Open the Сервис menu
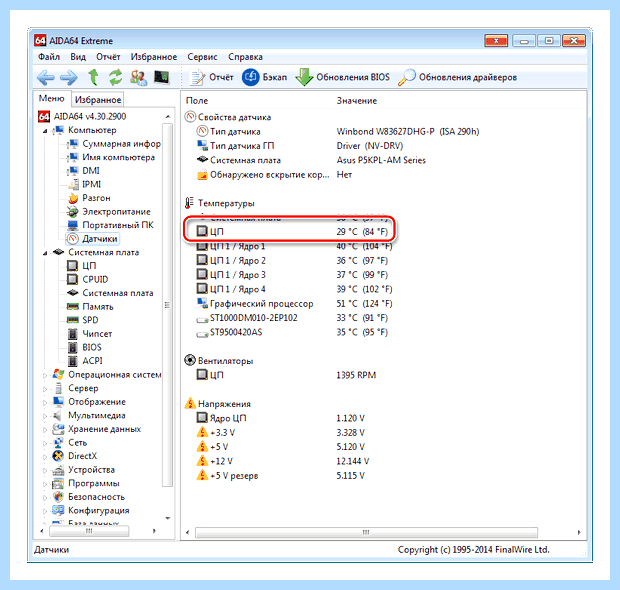620x590 pixels. tap(202, 57)
